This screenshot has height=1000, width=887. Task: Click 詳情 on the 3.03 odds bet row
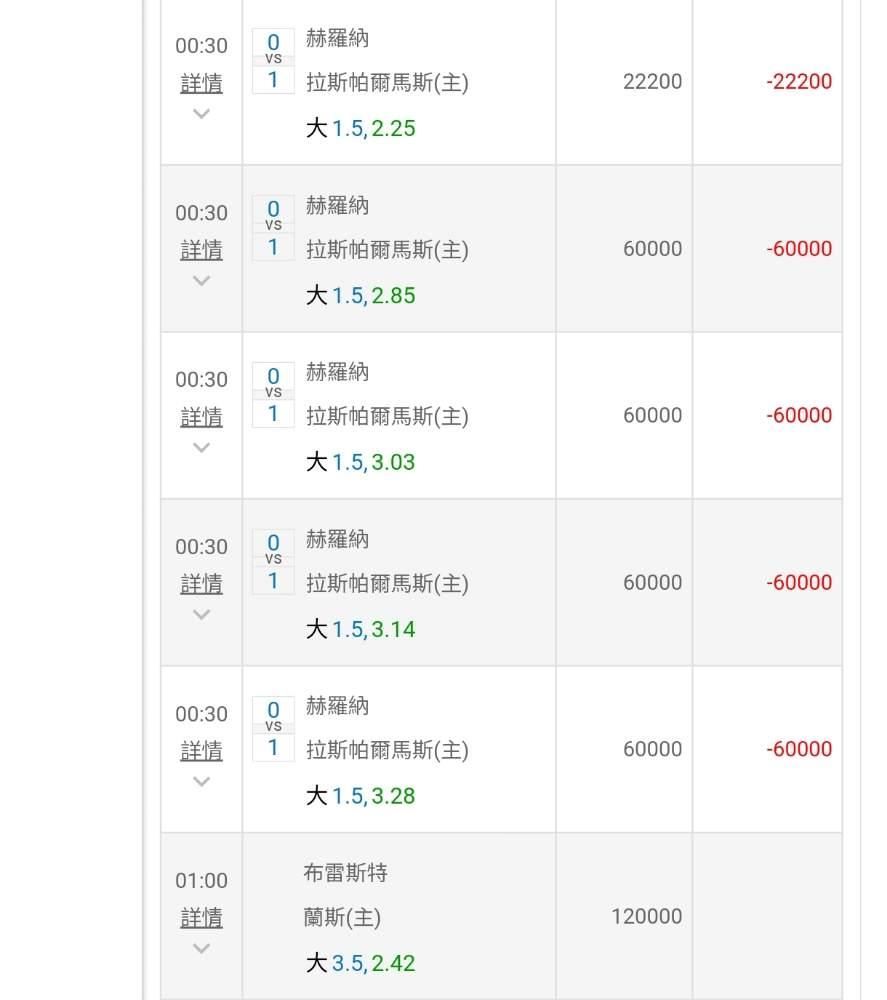tap(201, 417)
